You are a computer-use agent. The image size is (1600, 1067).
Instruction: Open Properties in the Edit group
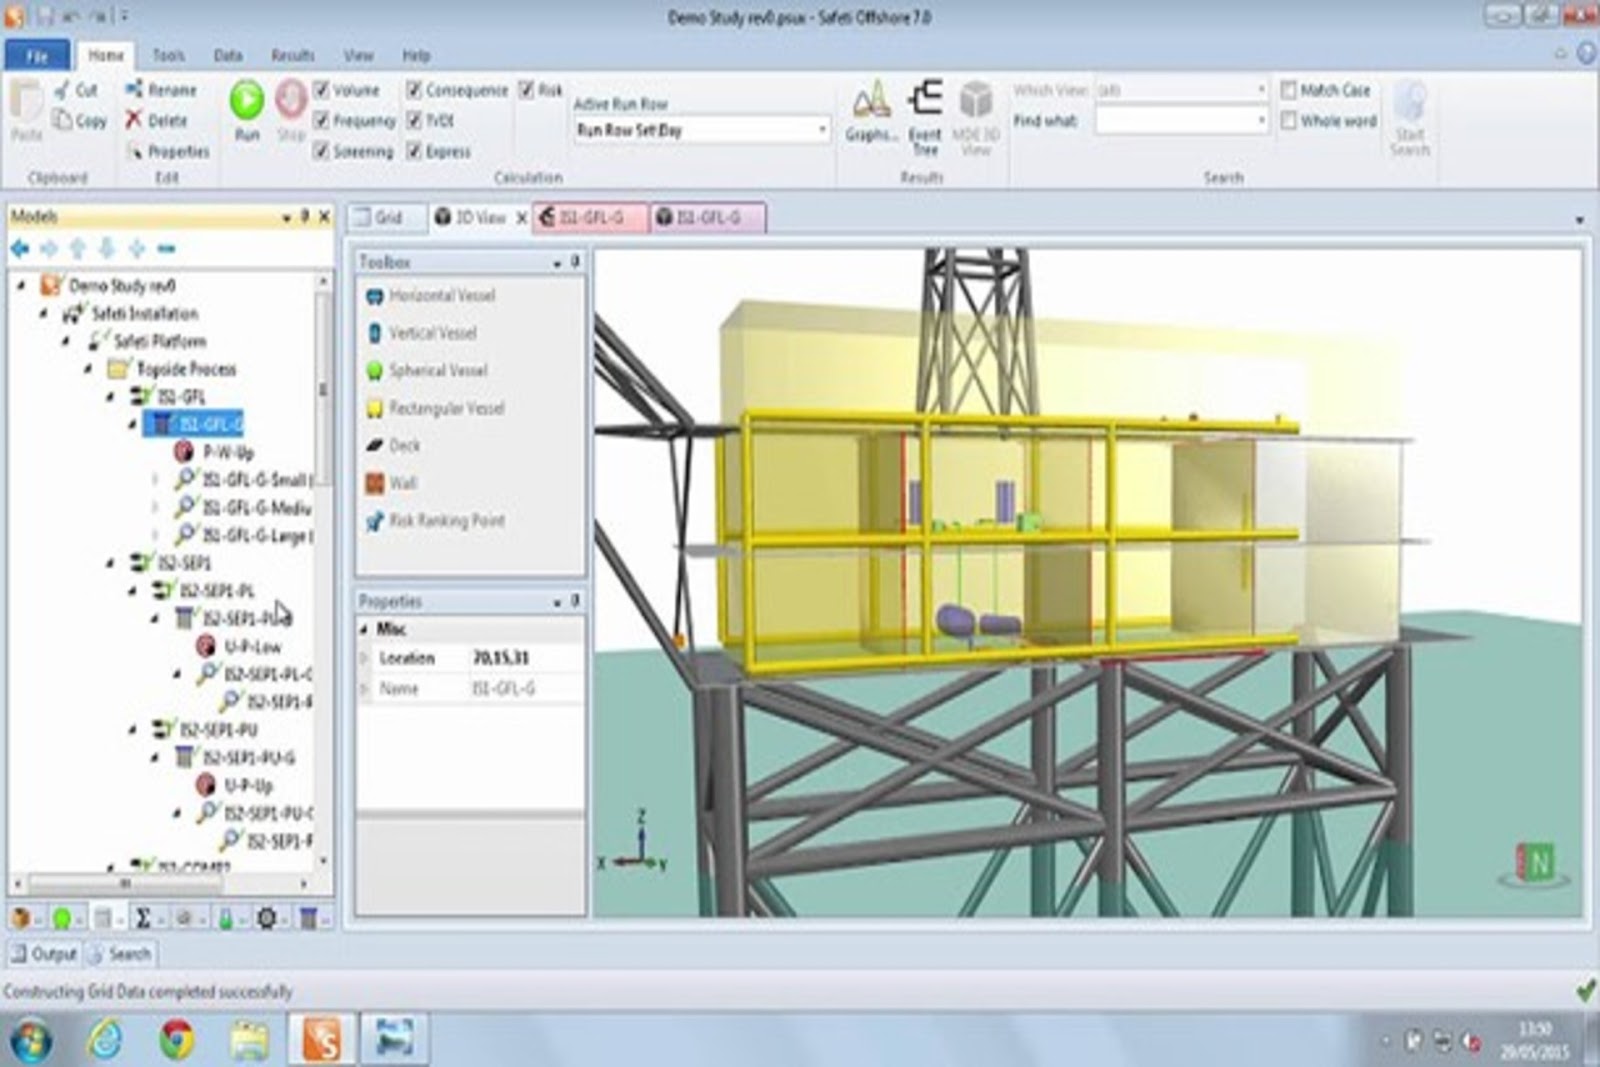[168, 151]
